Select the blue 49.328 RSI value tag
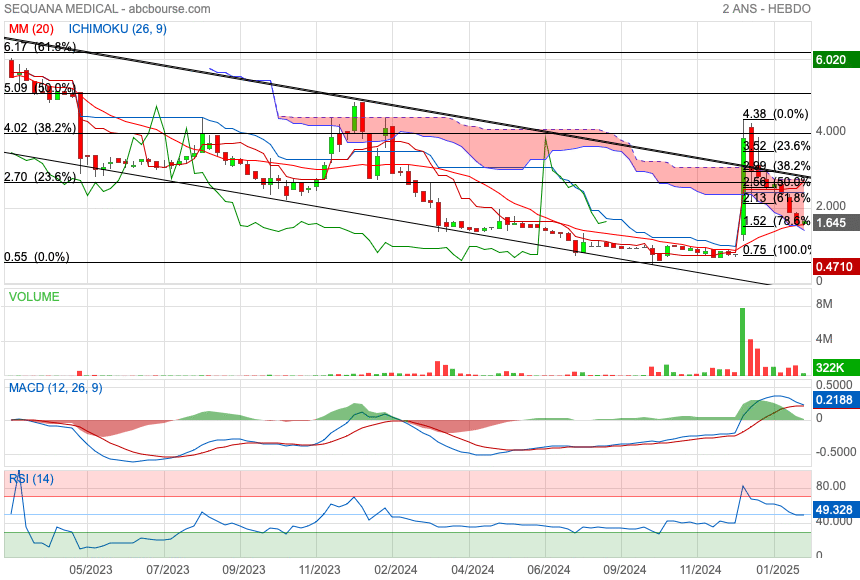This screenshot has width=860, height=580. 836,510
